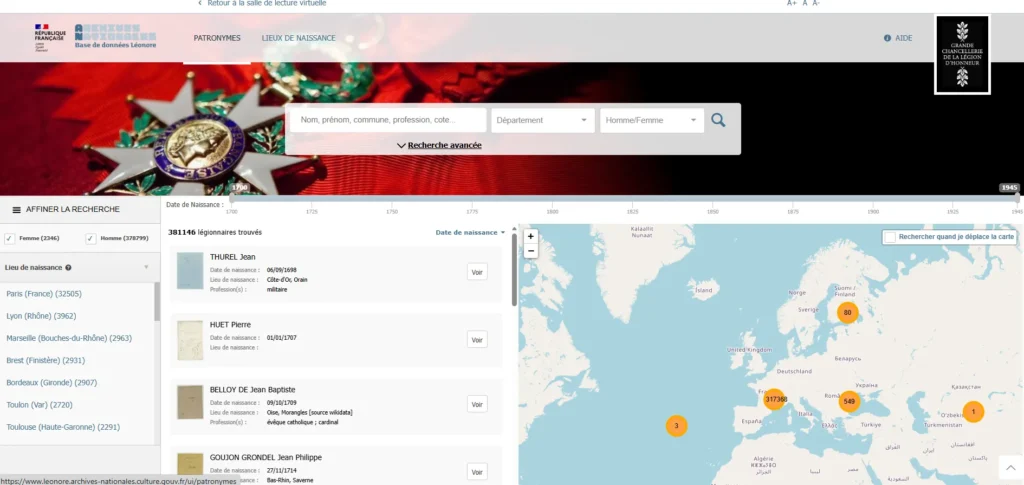Expand the Recherche avancée section
1024x485 pixels.
[439, 145]
